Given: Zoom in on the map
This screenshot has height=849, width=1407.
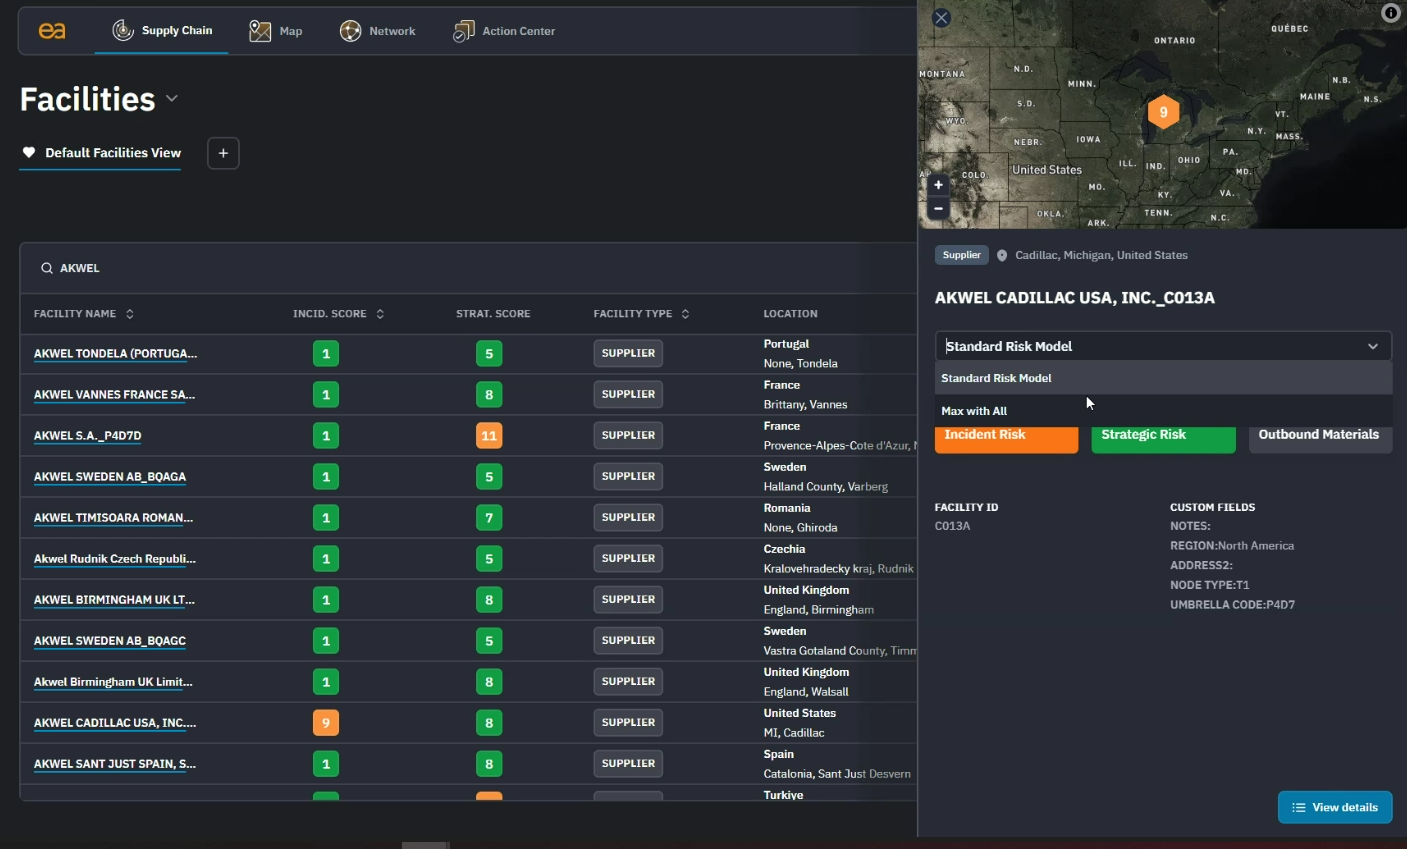Looking at the screenshot, I should click(938, 185).
